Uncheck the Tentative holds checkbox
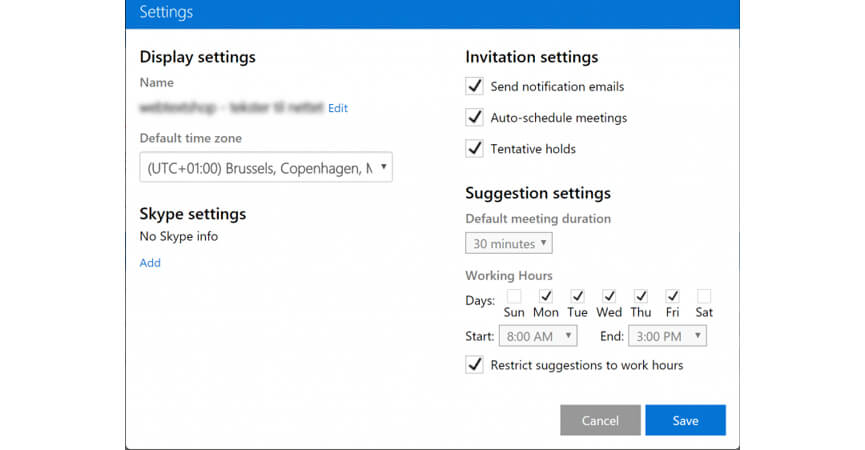 [475, 149]
